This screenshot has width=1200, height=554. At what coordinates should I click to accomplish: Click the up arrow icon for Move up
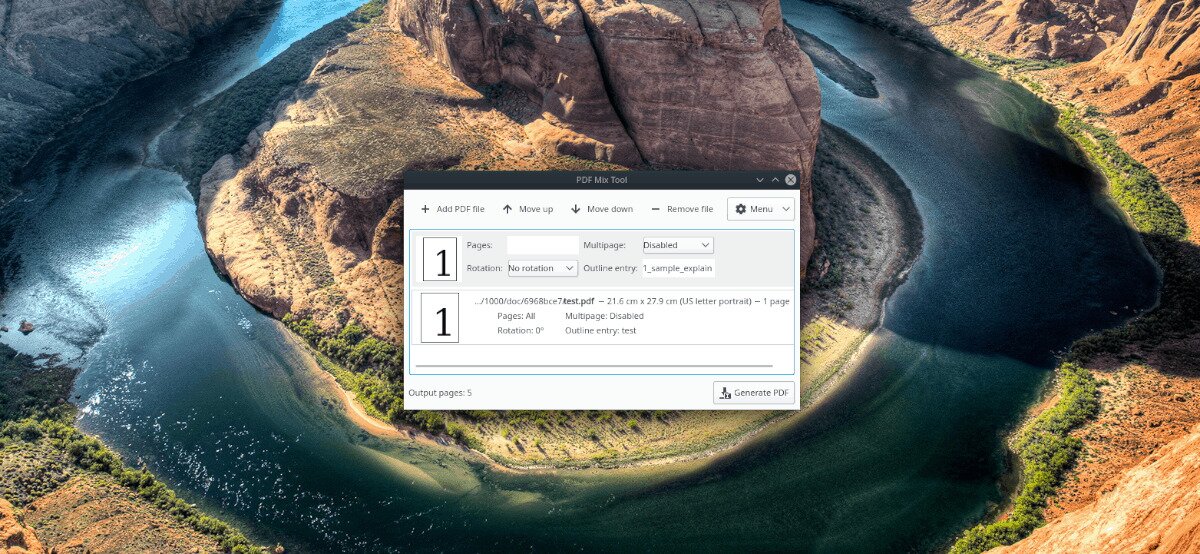507,209
